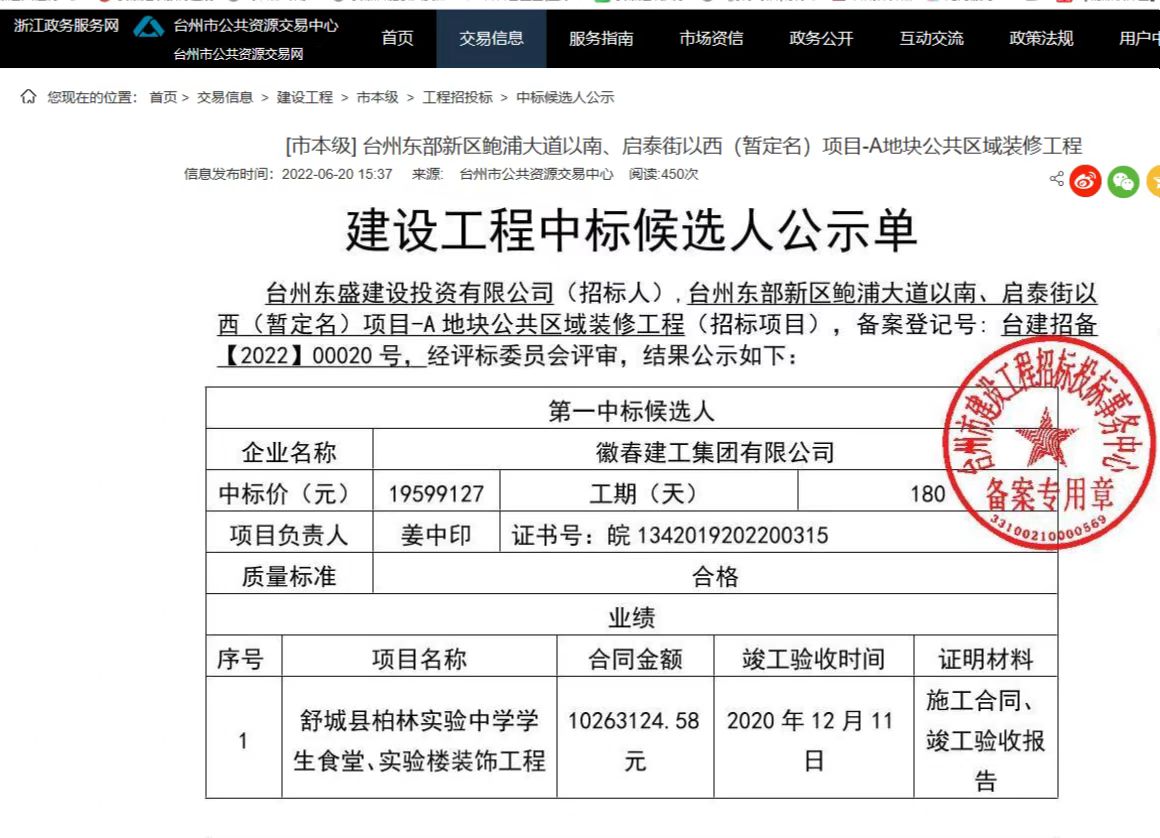The image size is (1160, 838).
Task: Switch to the 政务公开 navigation item
Action: click(821, 38)
